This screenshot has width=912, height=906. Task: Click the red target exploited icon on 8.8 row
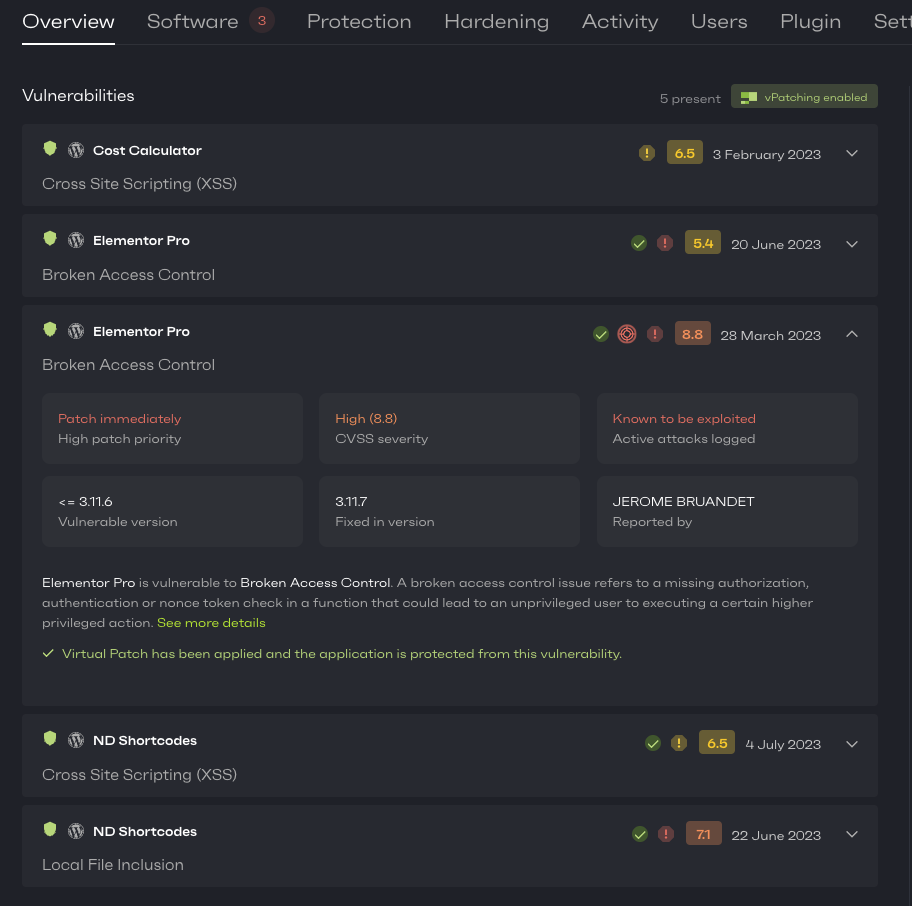(627, 335)
